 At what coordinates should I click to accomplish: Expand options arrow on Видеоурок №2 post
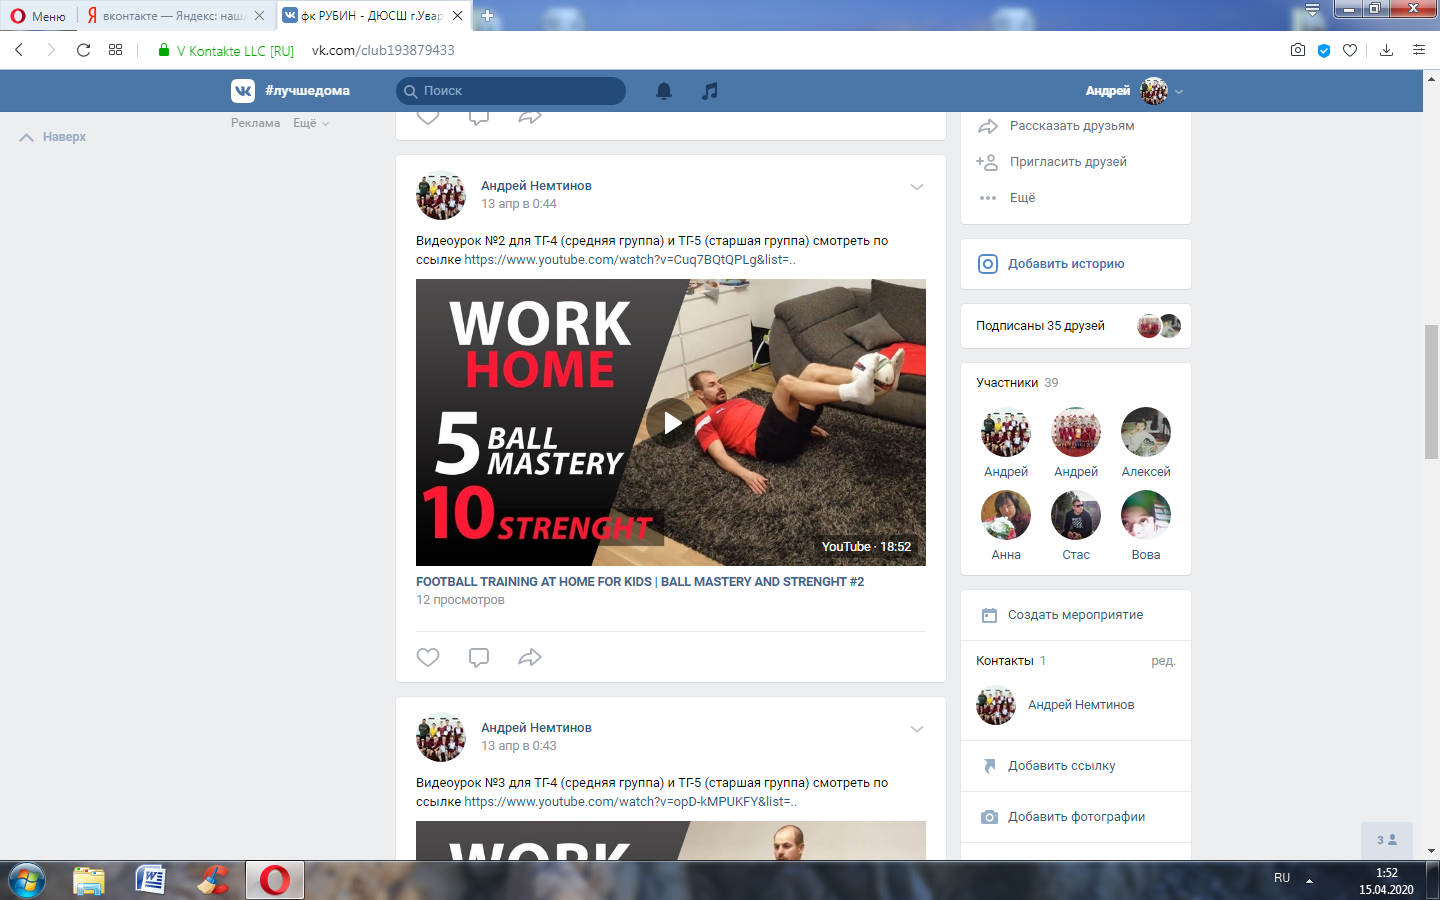[x=917, y=187]
